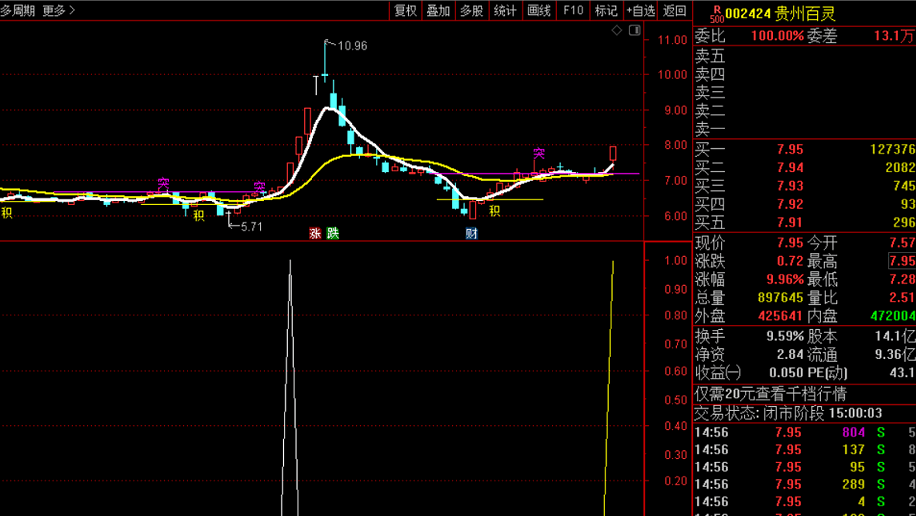Image resolution: width=916 pixels, height=516 pixels.
Task: Click the 卖五 ask level row
Action: pos(804,56)
